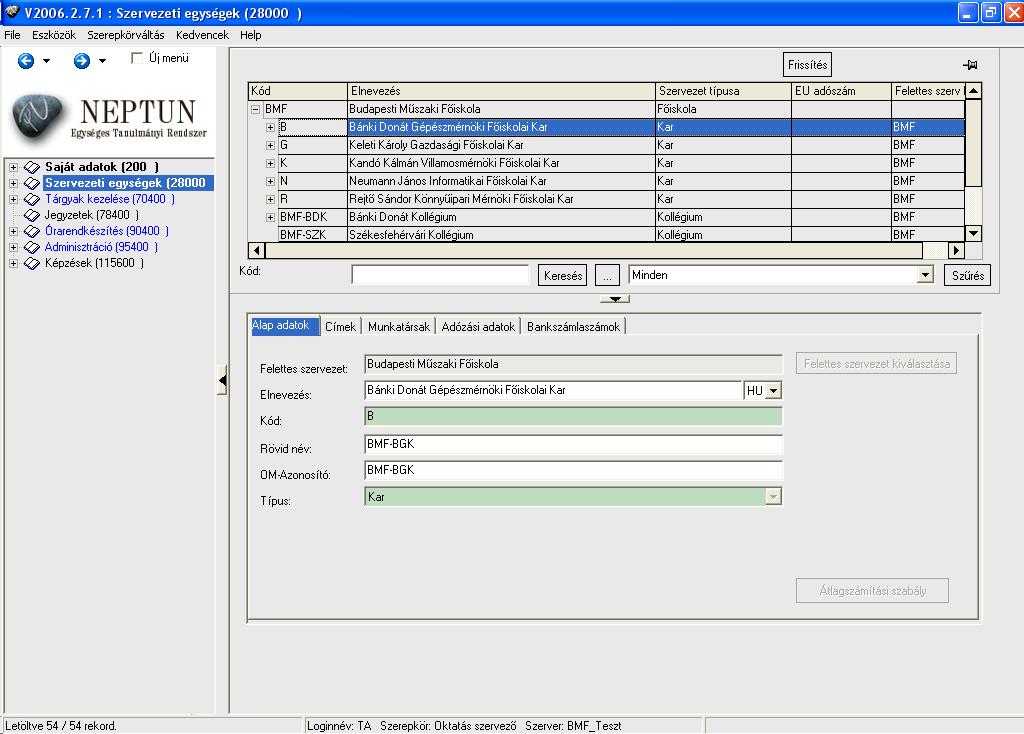Expand the BMF-BDK Bánki Donát Kollégium row
This screenshot has width=1024, height=734.
[x=270, y=217]
